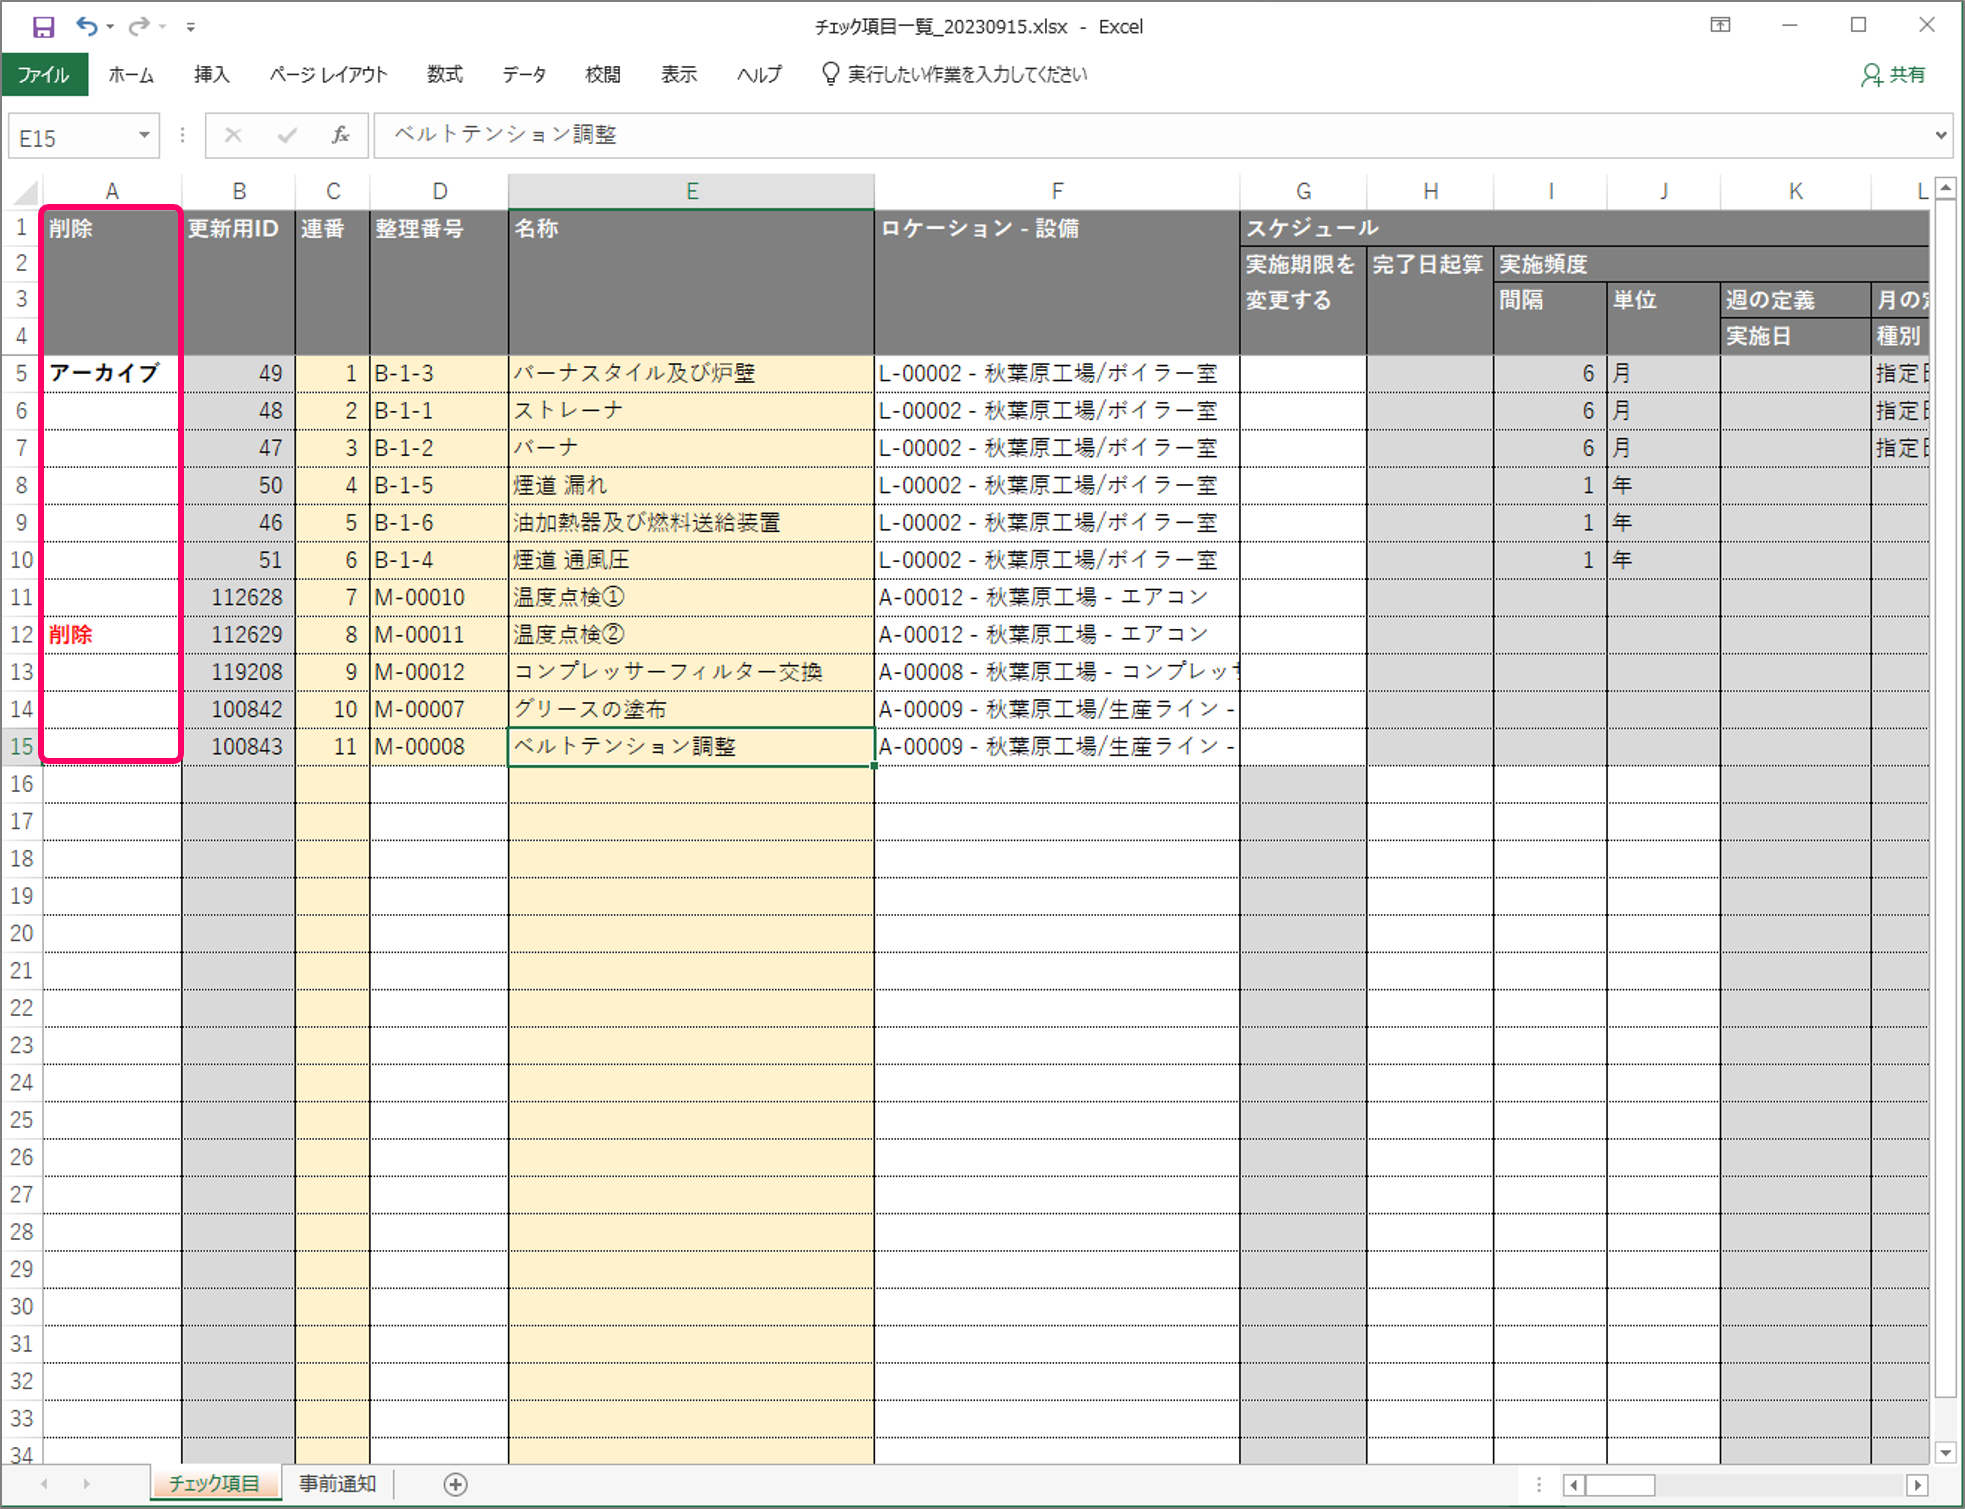Screen dimensions: 1965x1509
Task: Add a new sheet with plus icon
Action: coord(455,1484)
